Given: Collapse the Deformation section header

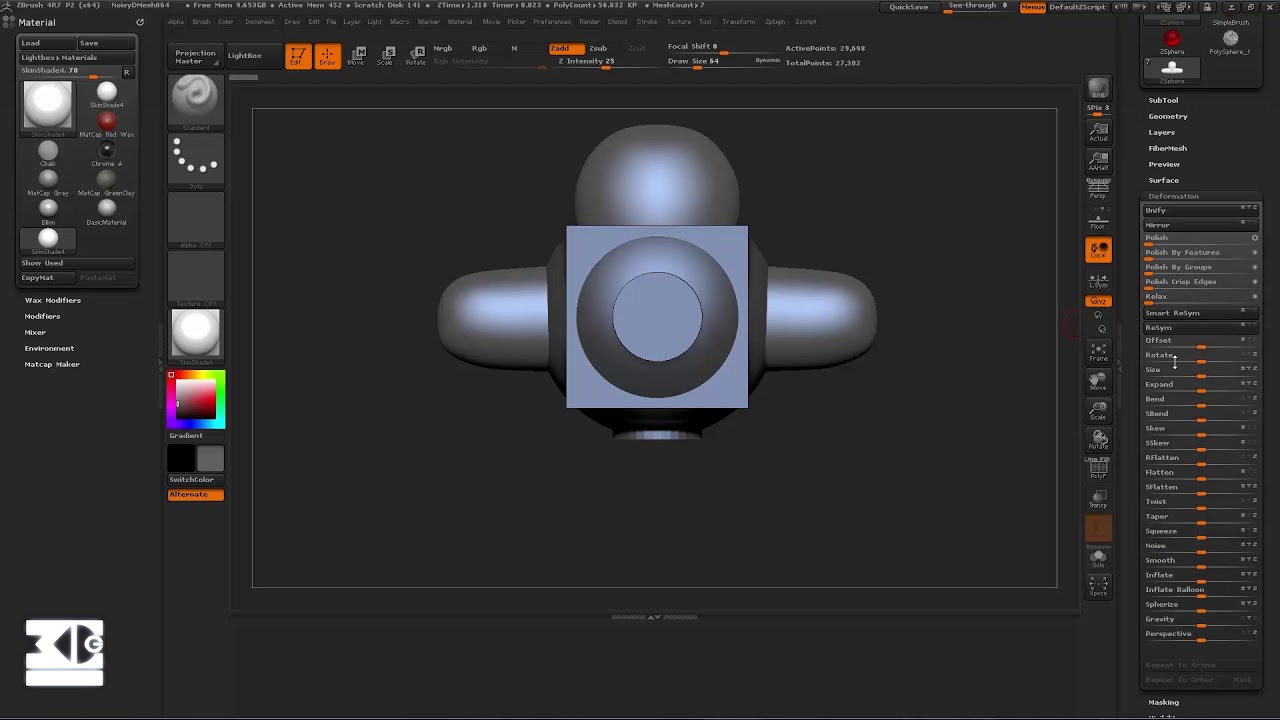Looking at the screenshot, I should [x=1173, y=196].
